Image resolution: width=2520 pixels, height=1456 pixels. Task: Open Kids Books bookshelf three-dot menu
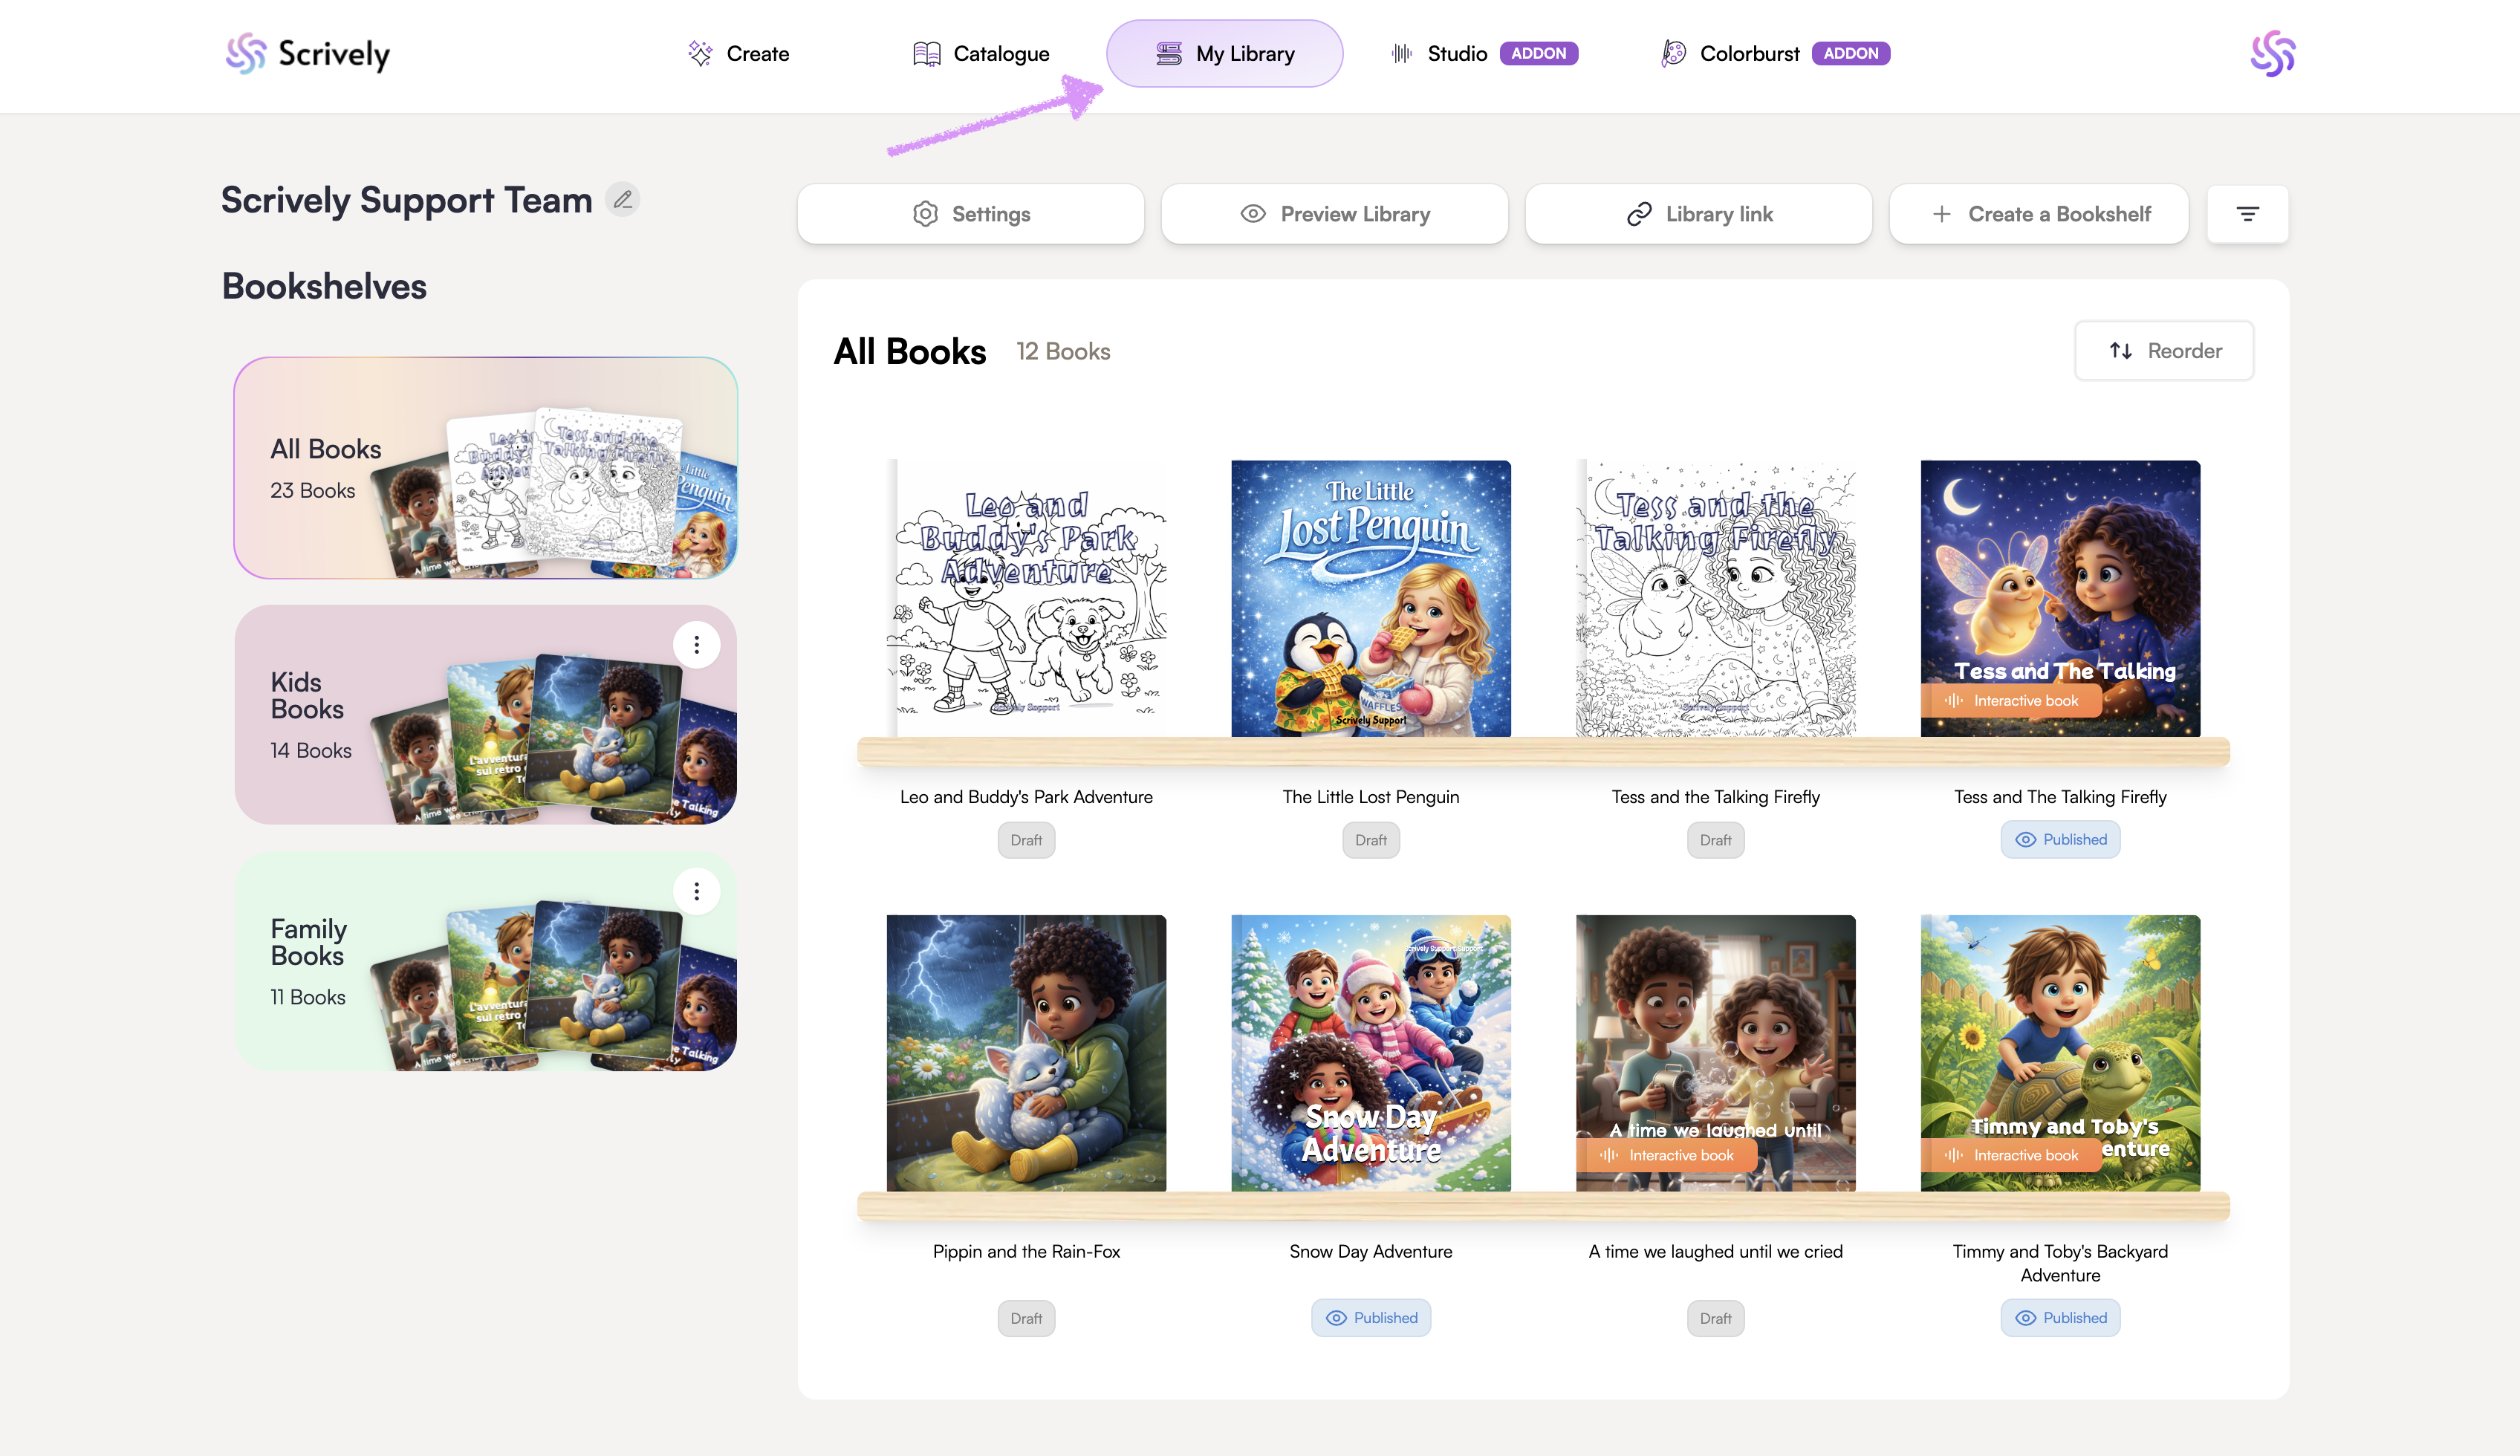pos(696,645)
